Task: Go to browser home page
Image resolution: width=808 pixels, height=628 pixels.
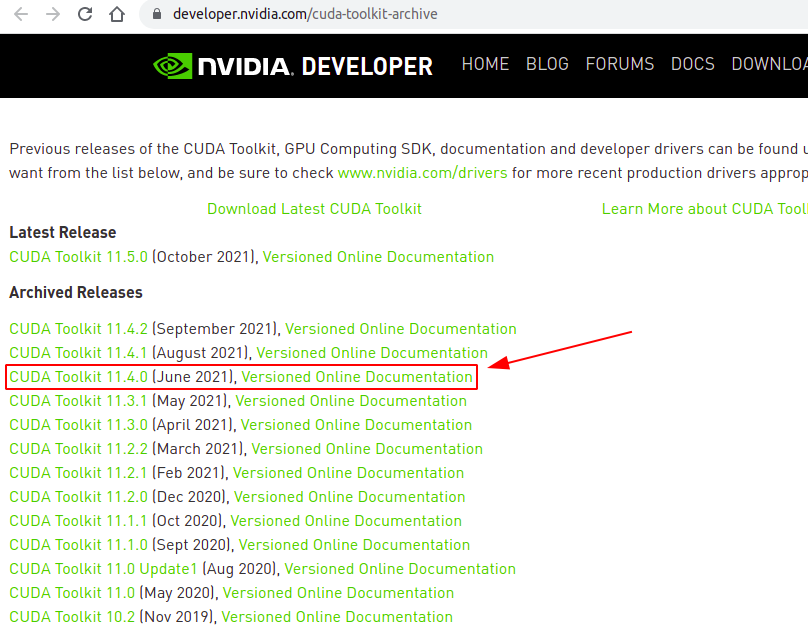Action: pos(117,15)
